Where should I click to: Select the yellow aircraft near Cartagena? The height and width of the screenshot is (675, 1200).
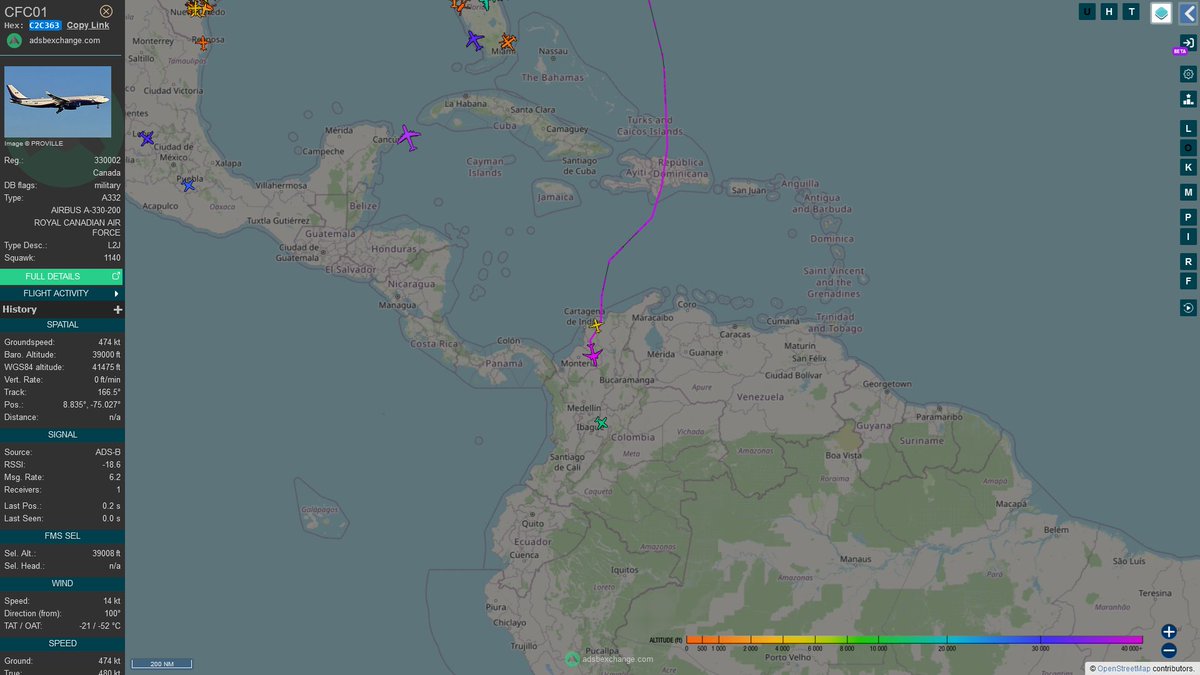click(x=597, y=325)
